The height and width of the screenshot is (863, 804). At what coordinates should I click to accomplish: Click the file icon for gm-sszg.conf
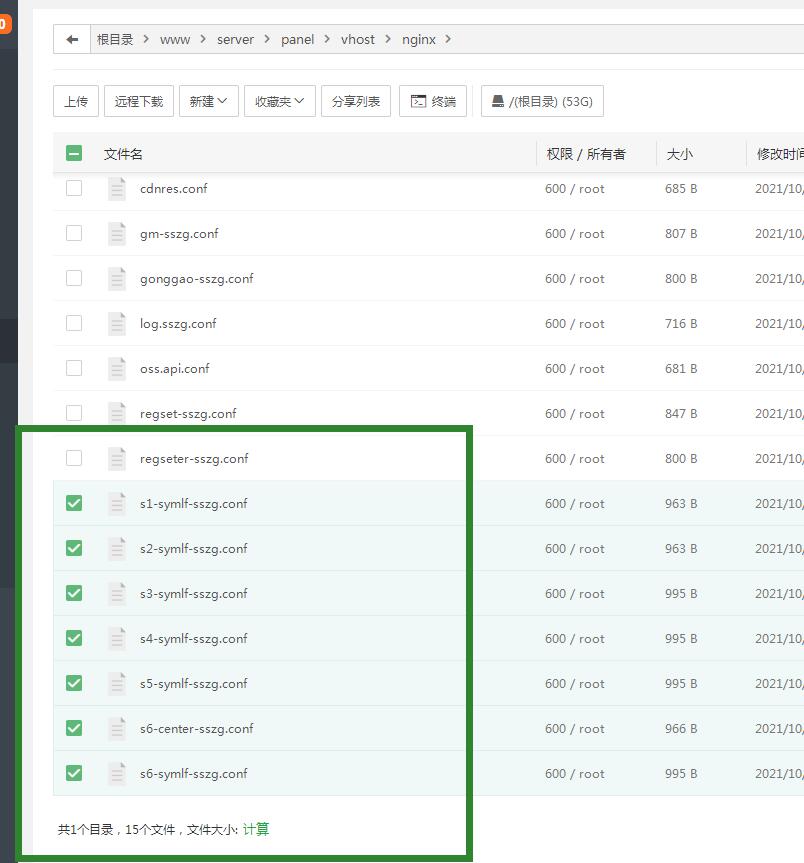click(x=117, y=233)
